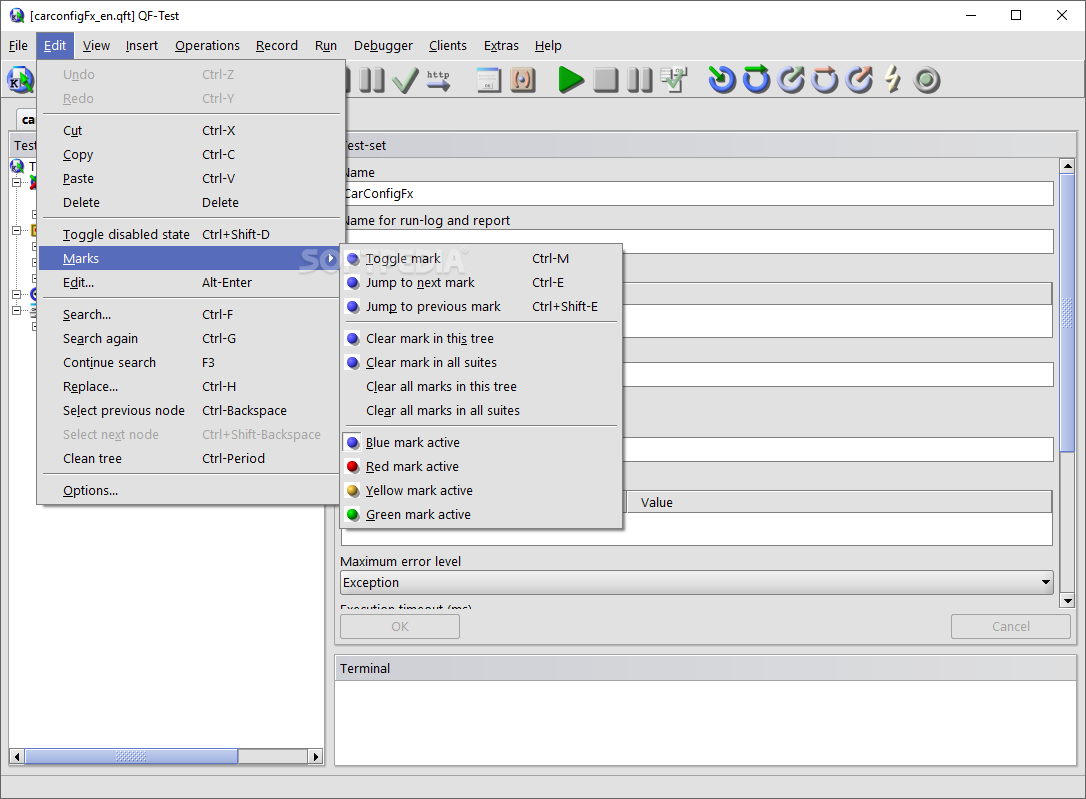
Task: Open the Operations menu
Action: 207,46
